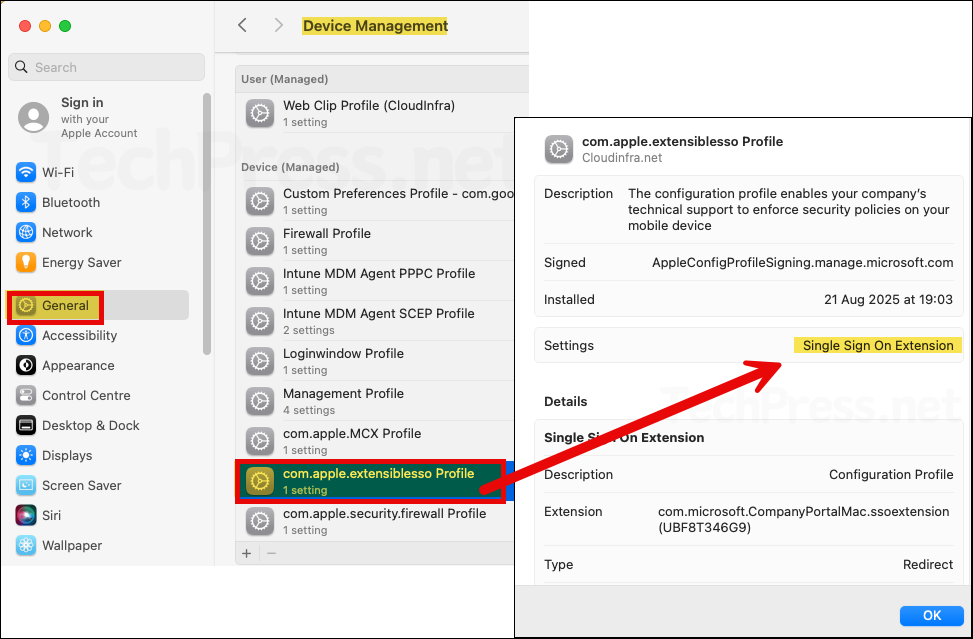Select Intune MDM Agent PPPC Profile row
The height and width of the screenshot is (639, 973).
pyautogui.click(x=376, y=281)
